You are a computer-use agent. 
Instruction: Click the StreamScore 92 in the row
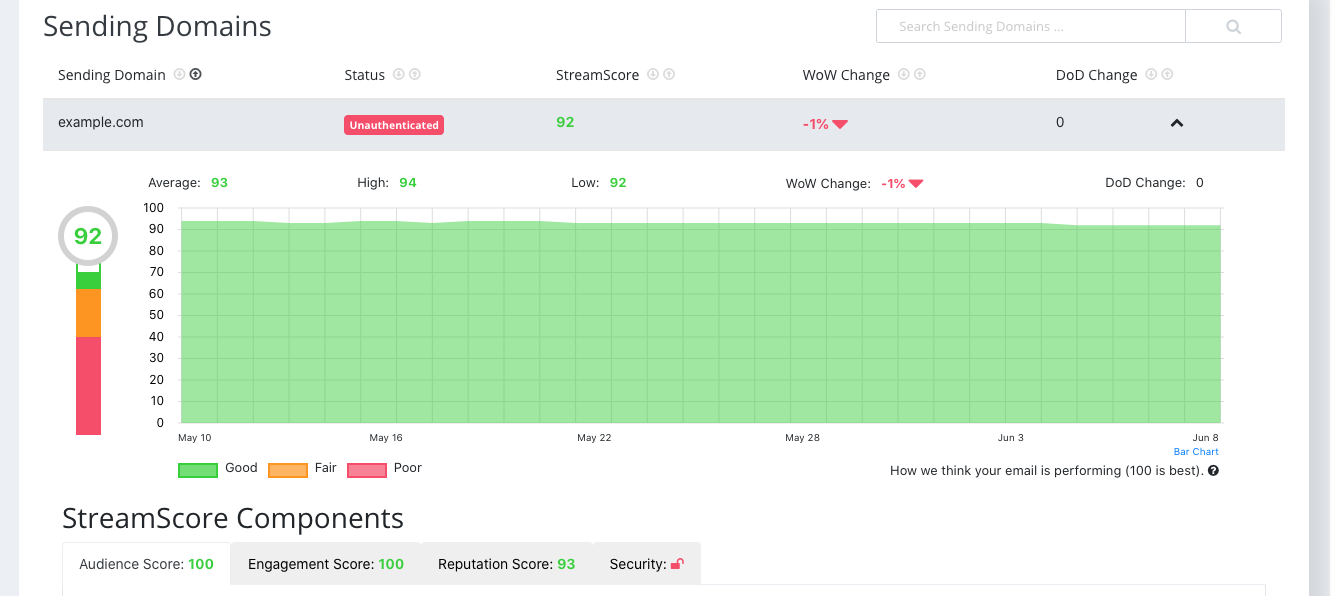coord(565,122)
